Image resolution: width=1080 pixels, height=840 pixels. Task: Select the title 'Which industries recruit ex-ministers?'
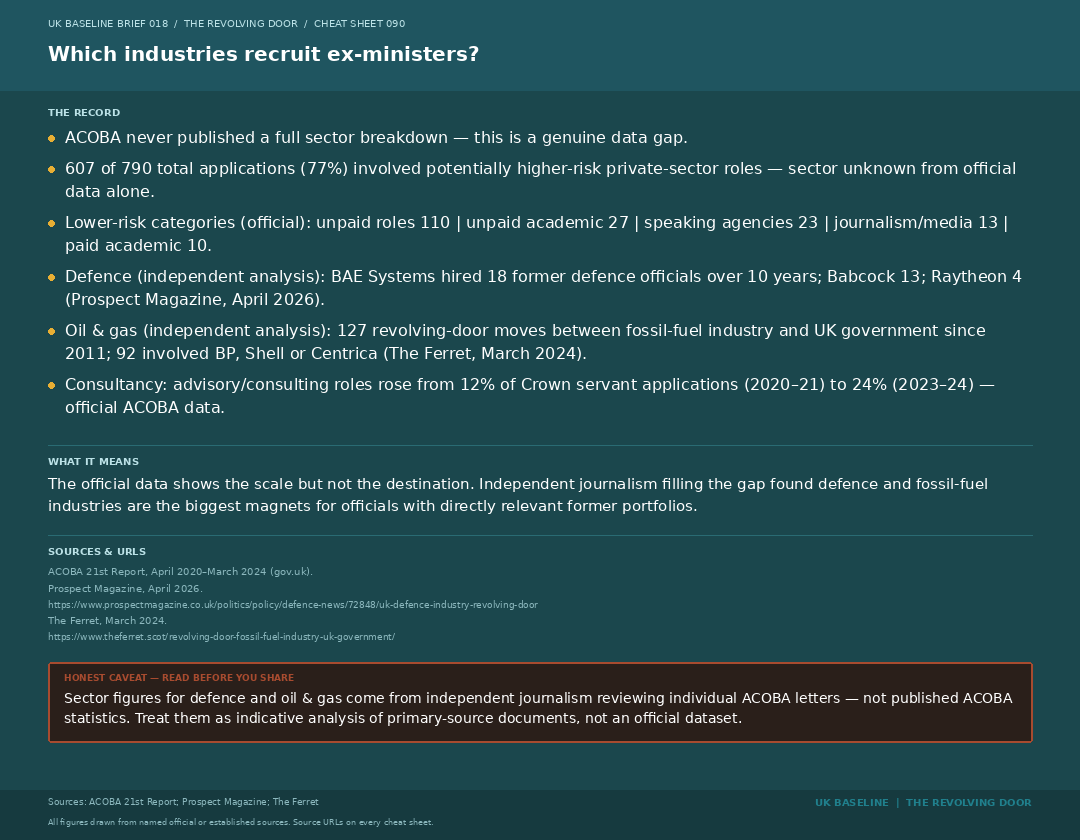coord(263,54)
